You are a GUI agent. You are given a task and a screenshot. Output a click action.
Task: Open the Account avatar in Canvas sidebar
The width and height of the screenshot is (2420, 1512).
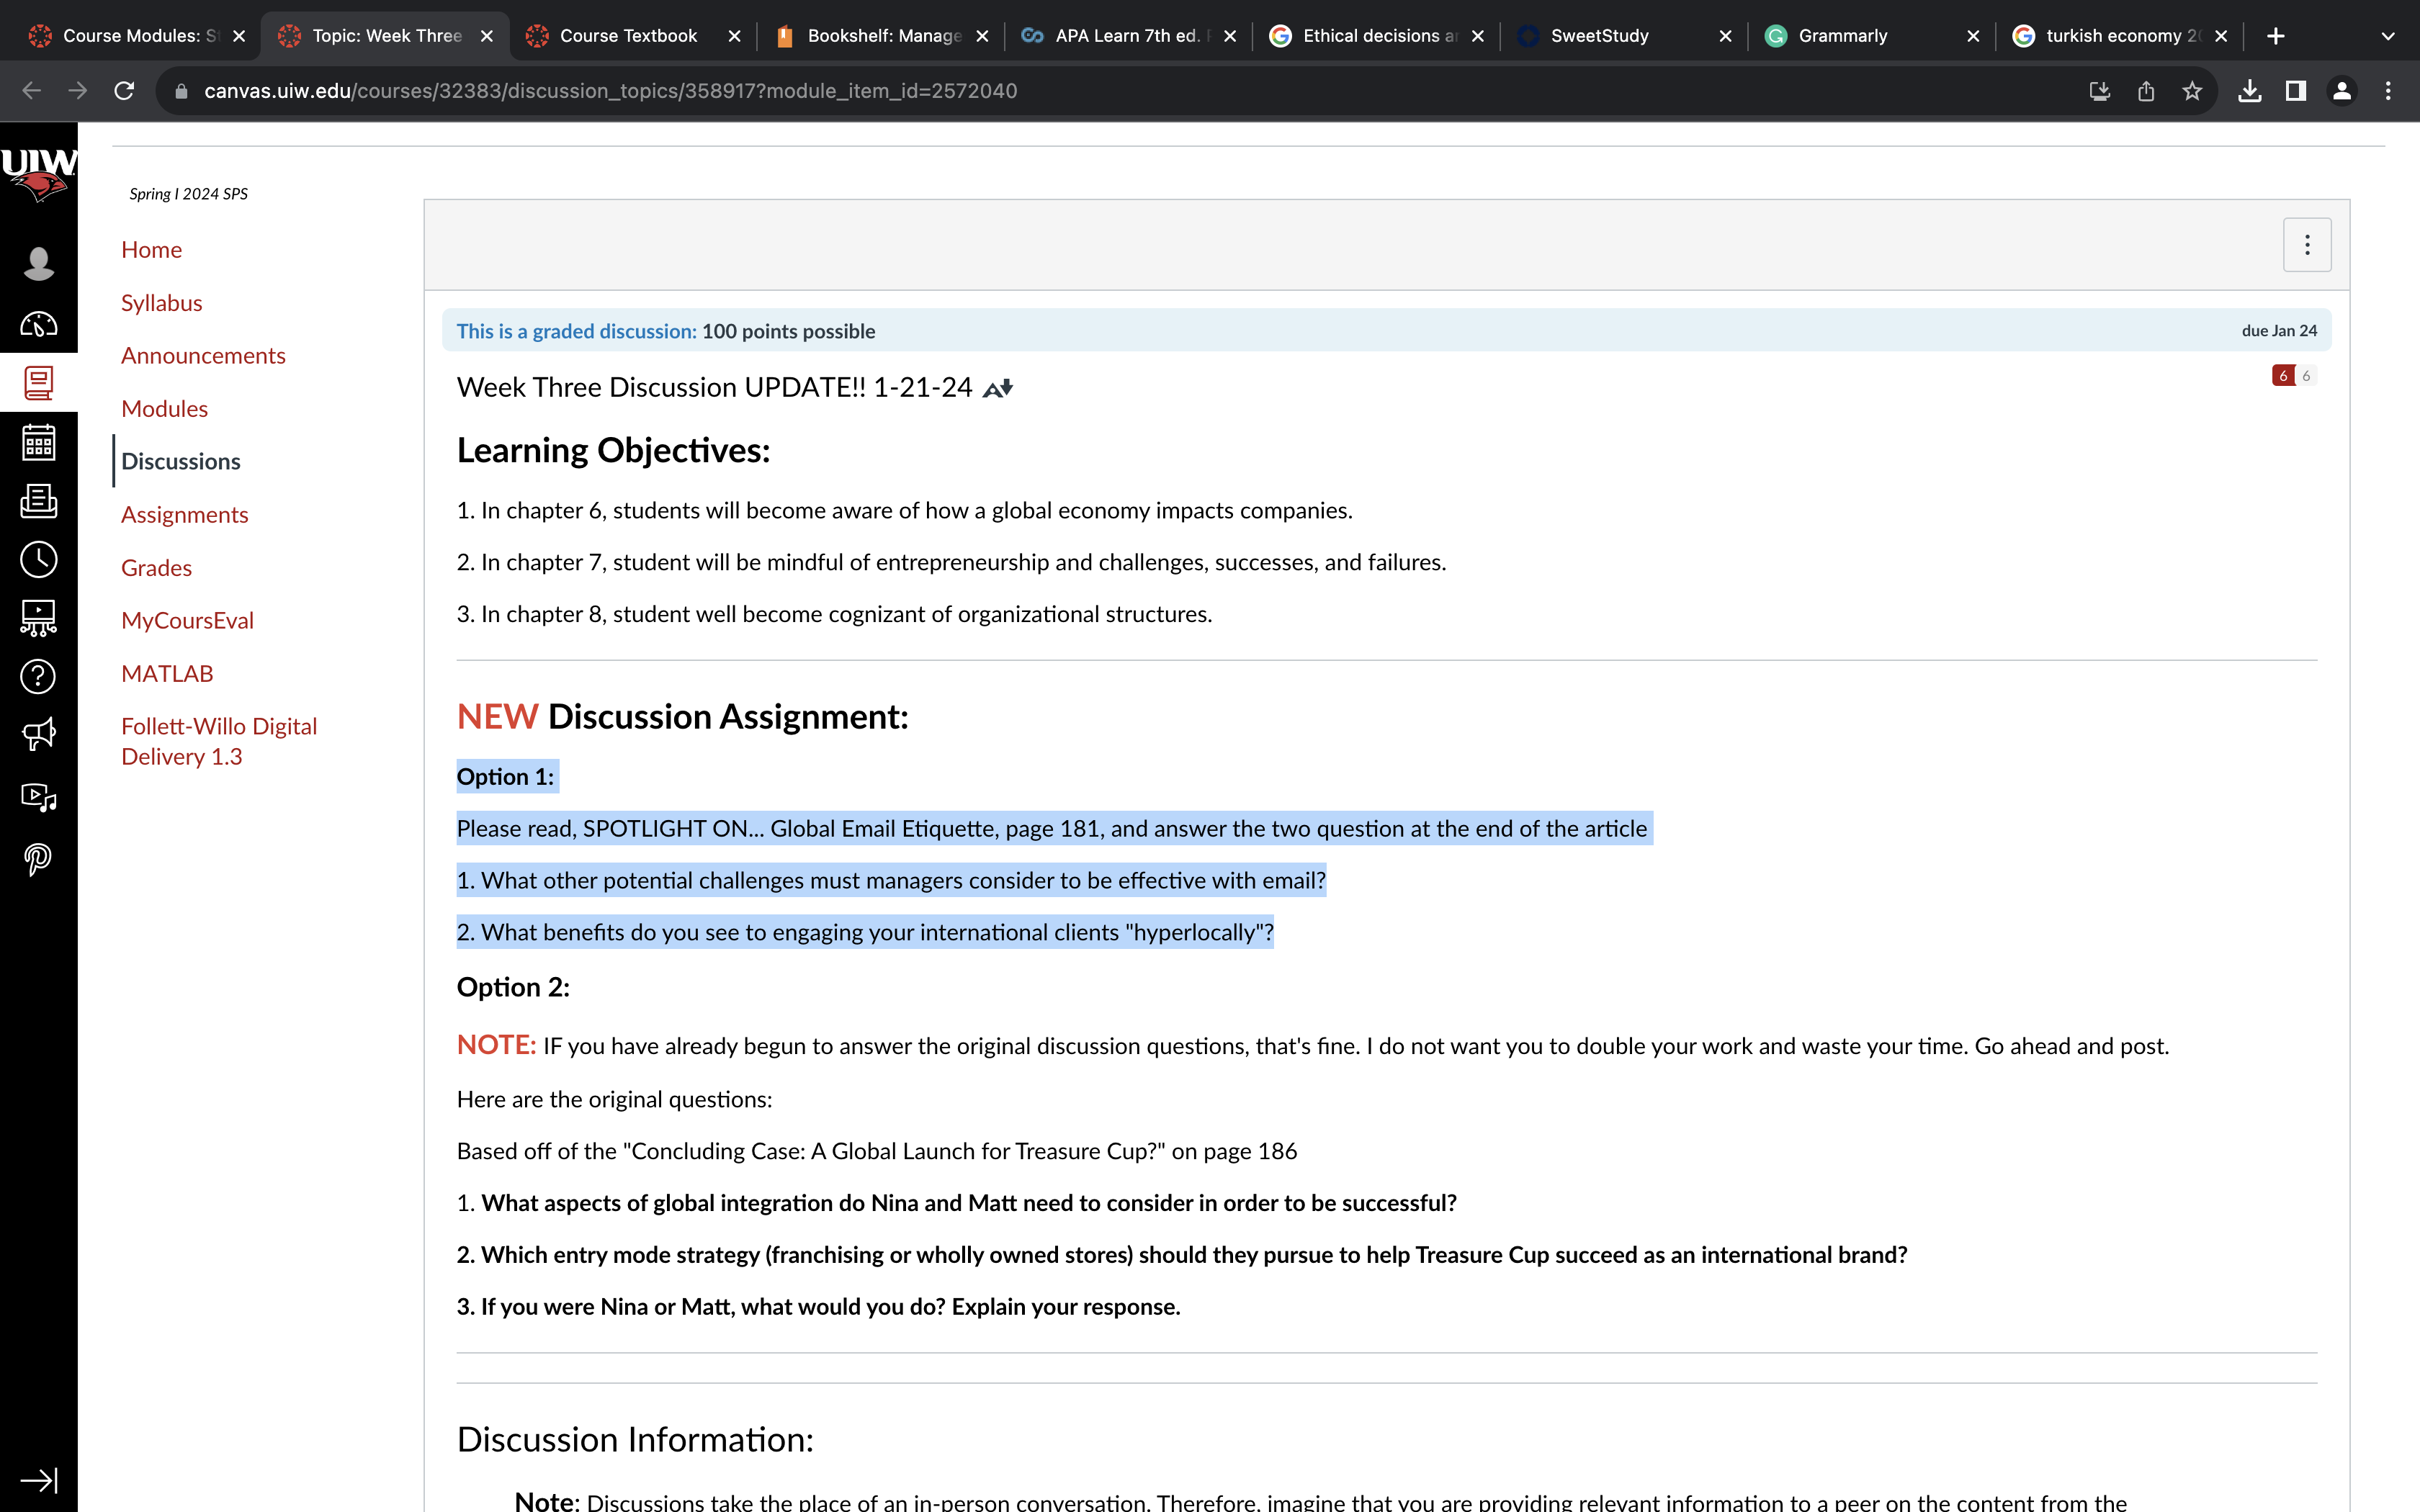[38, 263]
